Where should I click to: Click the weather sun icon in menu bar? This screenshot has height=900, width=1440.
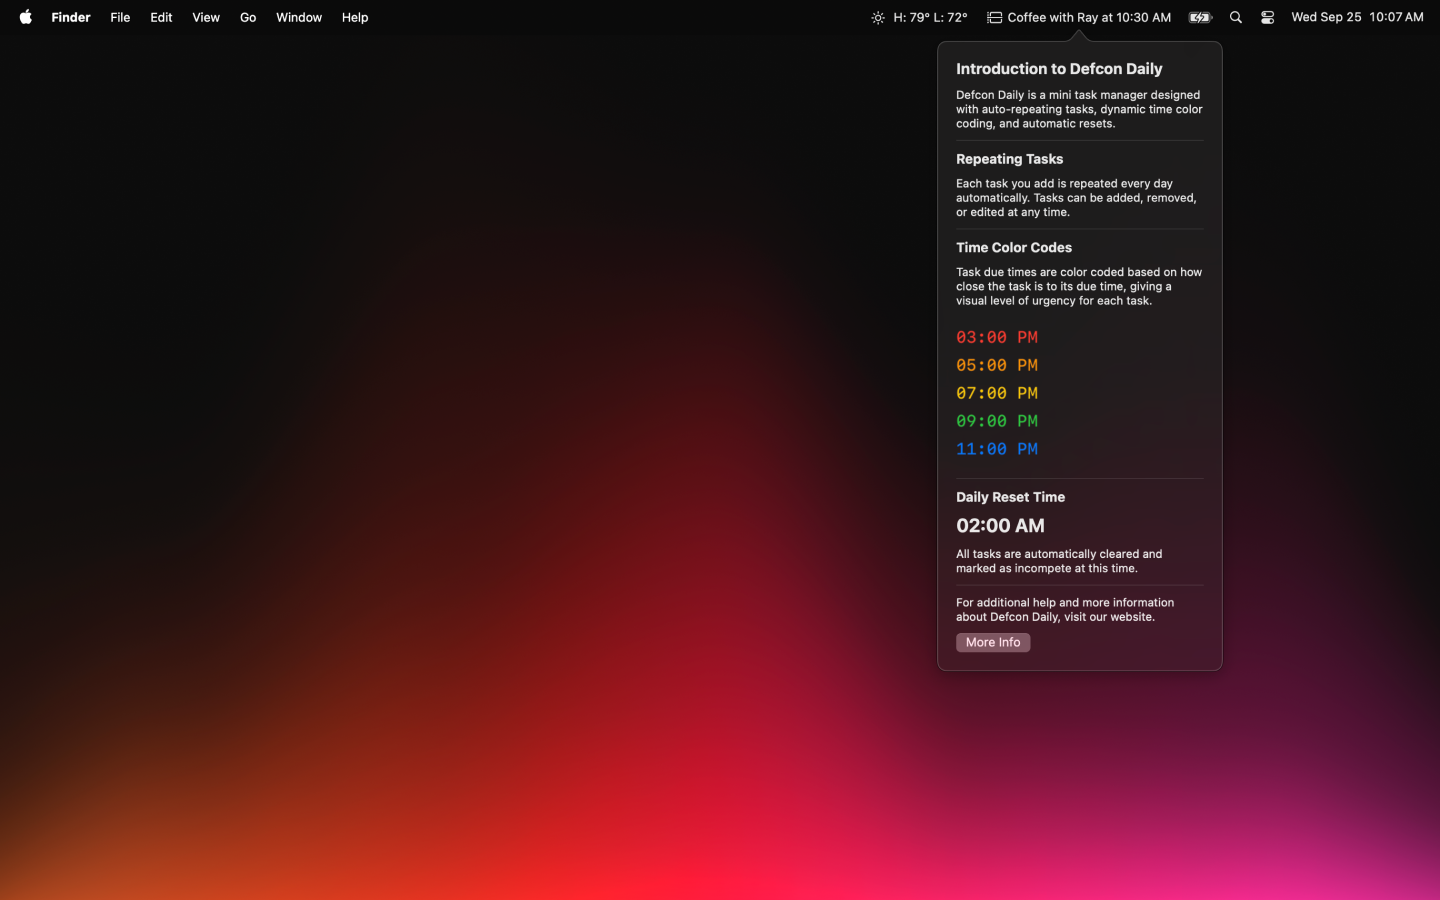[878, 17]
